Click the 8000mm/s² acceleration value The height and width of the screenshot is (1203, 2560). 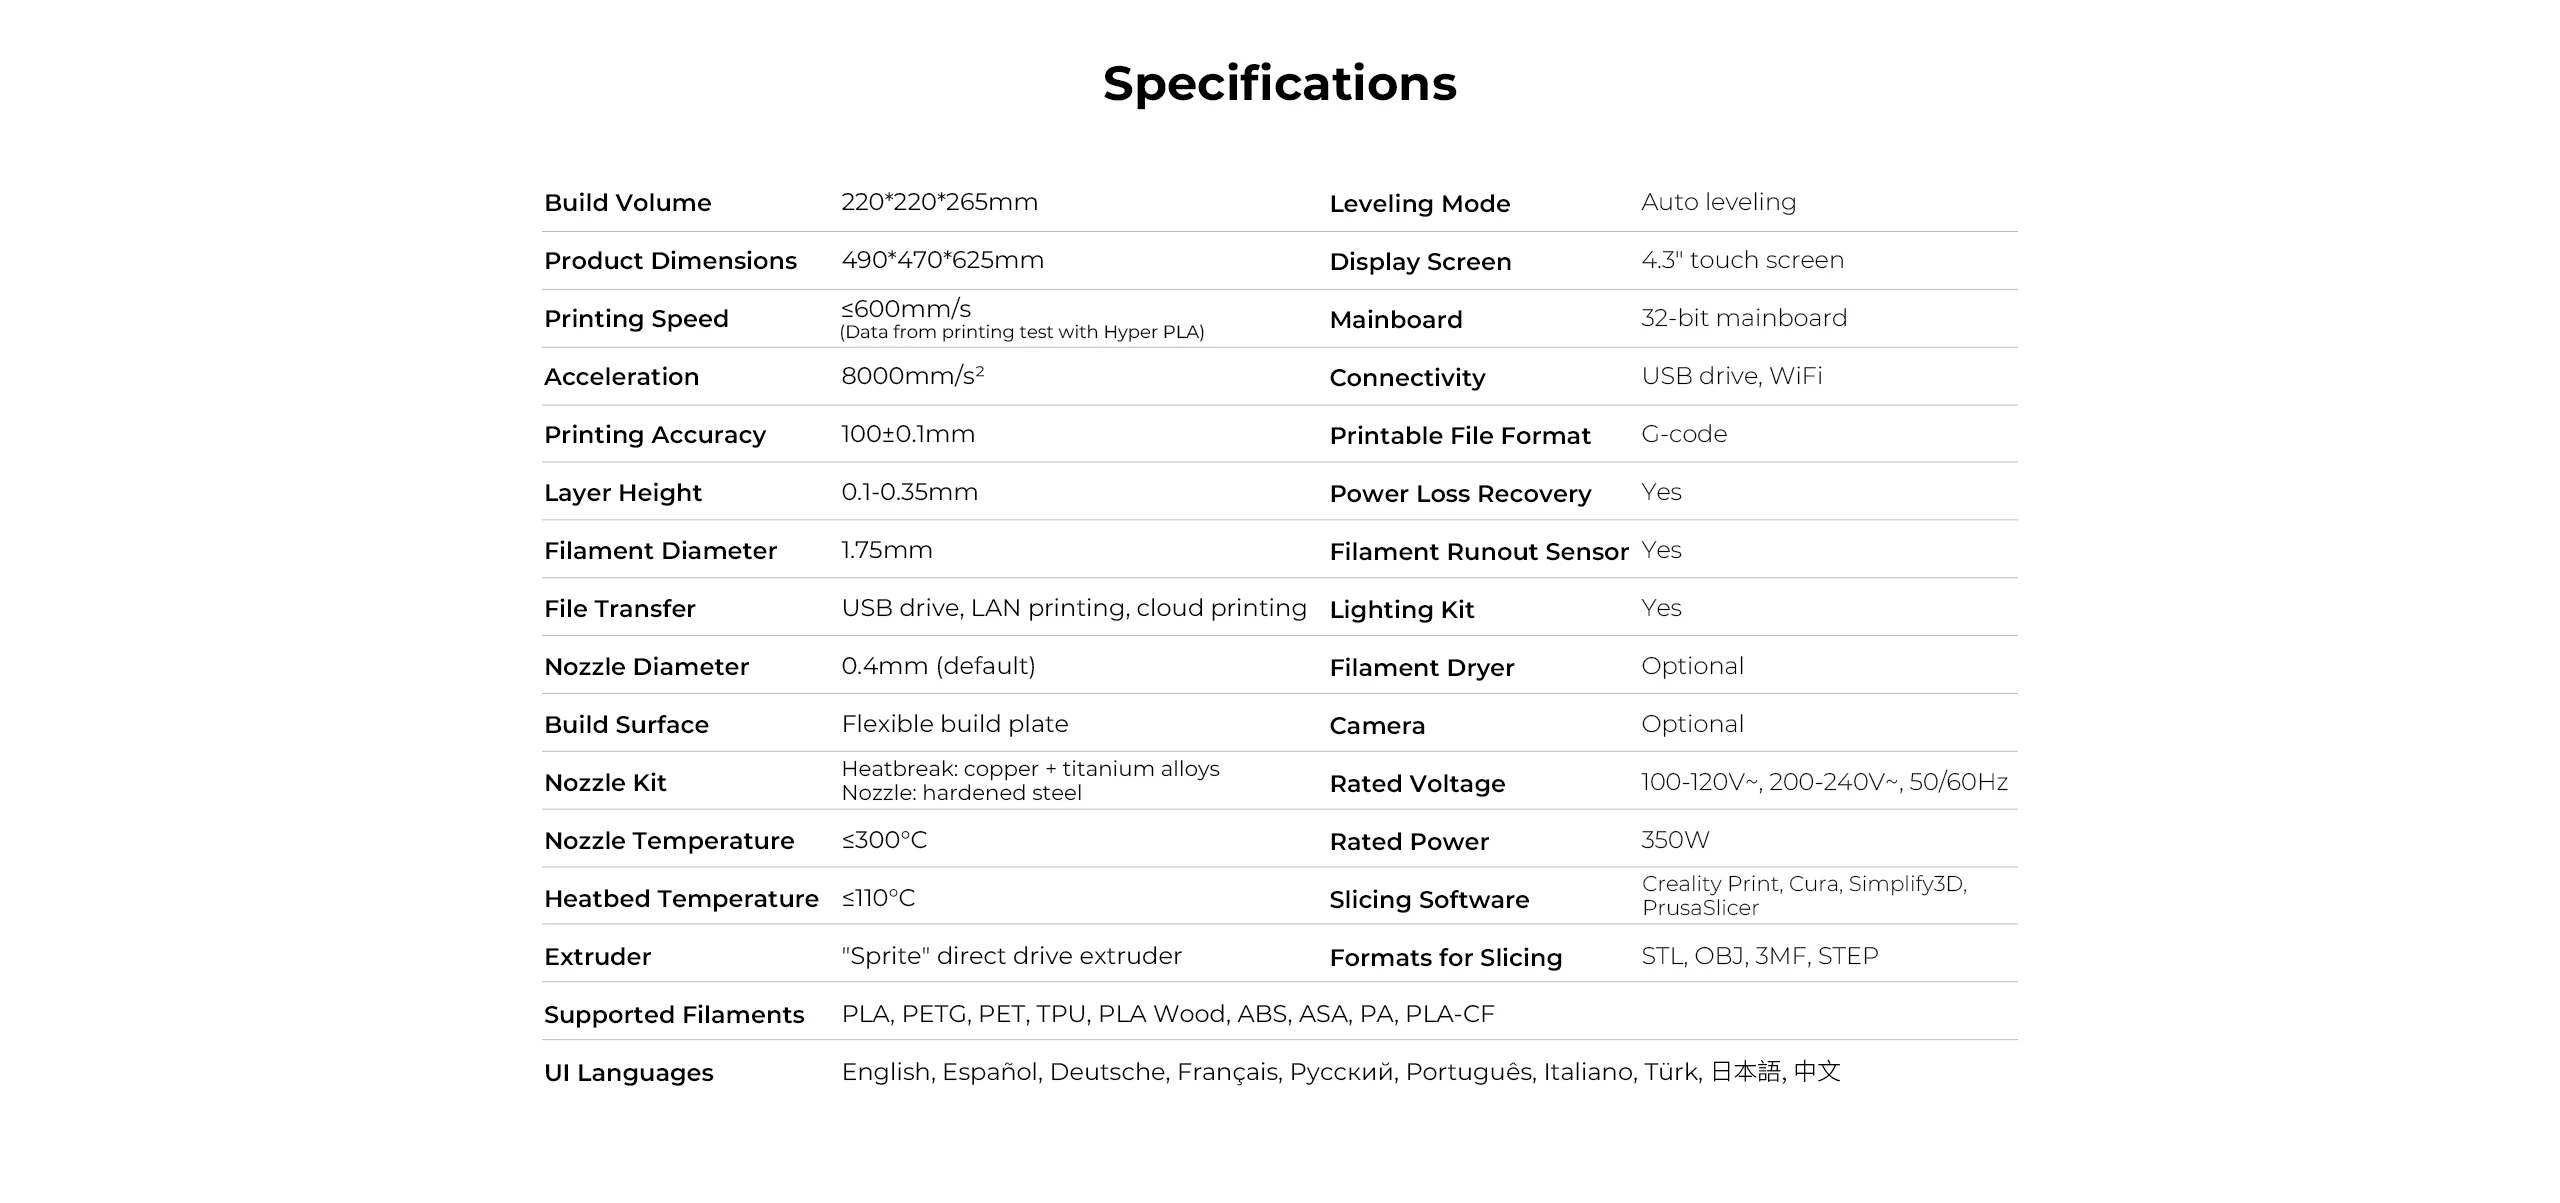click(x=912, y=376)
